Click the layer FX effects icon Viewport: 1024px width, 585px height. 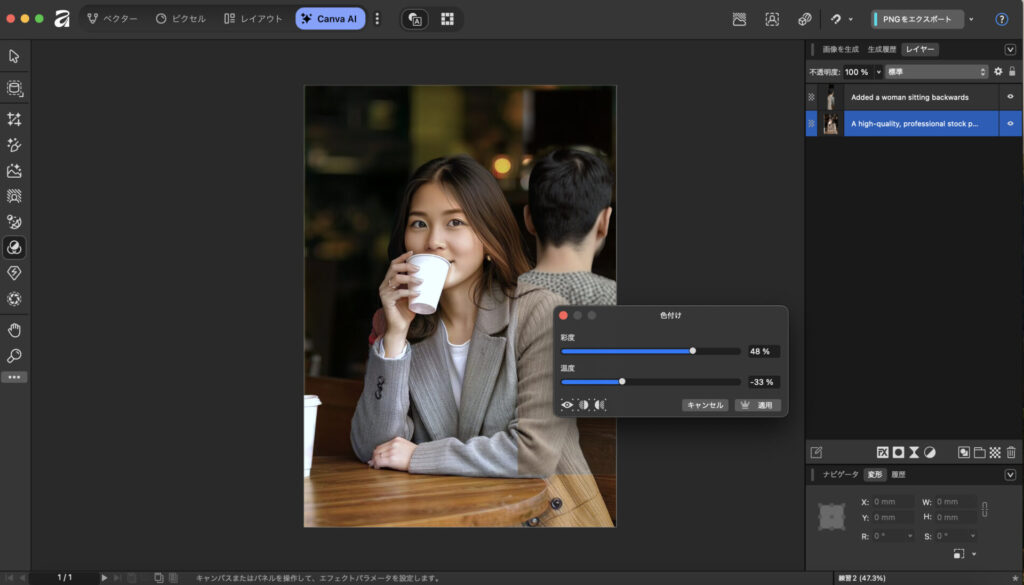tap(883, 452)
